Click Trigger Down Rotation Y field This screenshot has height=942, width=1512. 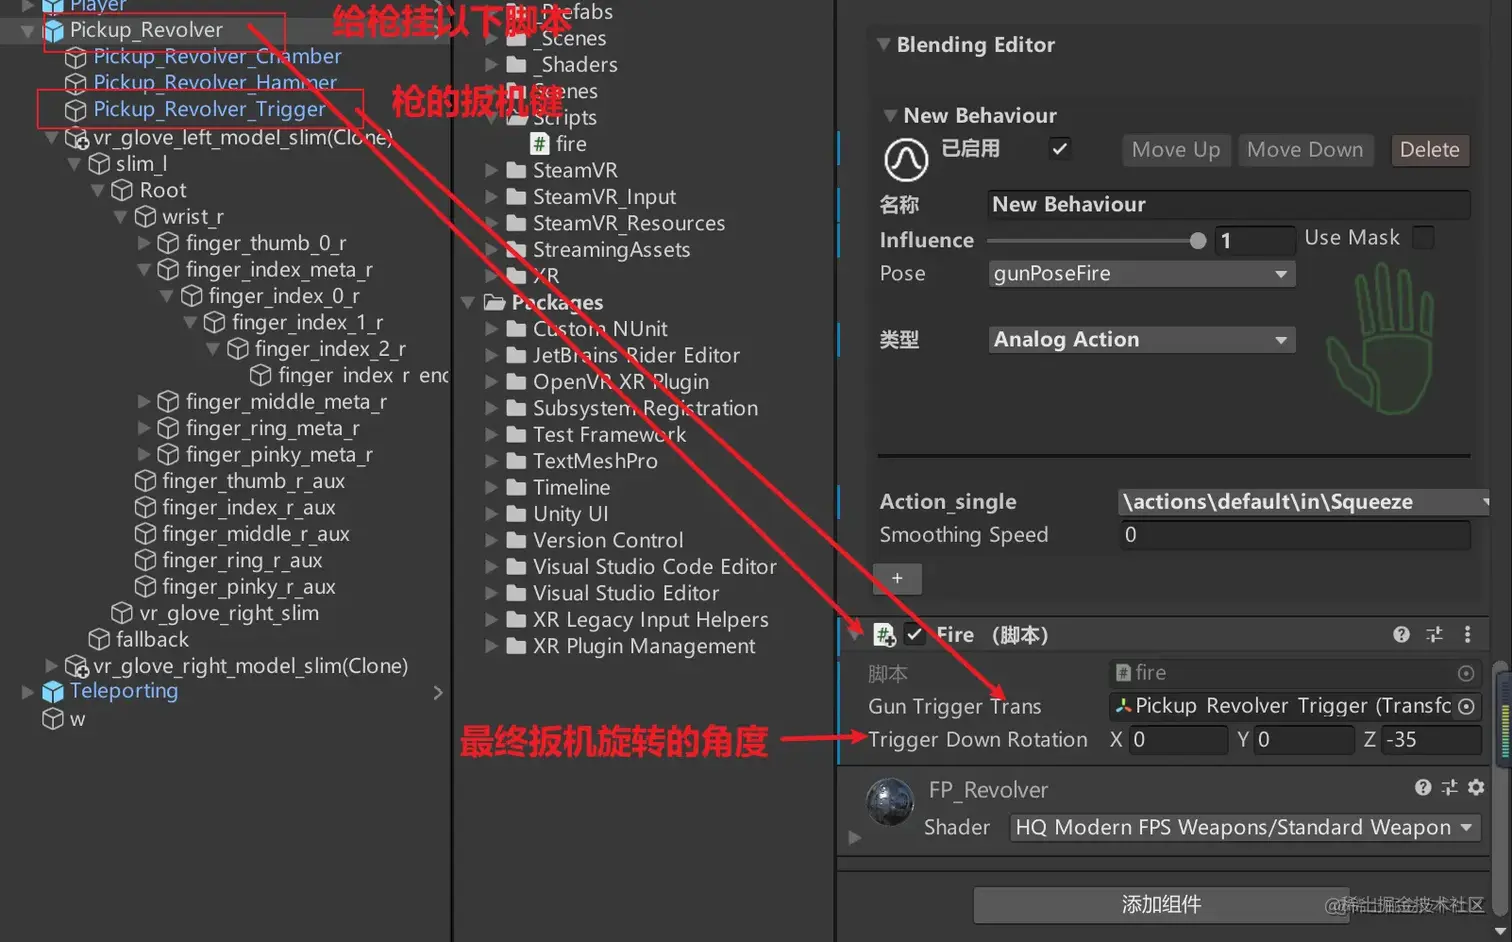tap(1304, 740)
